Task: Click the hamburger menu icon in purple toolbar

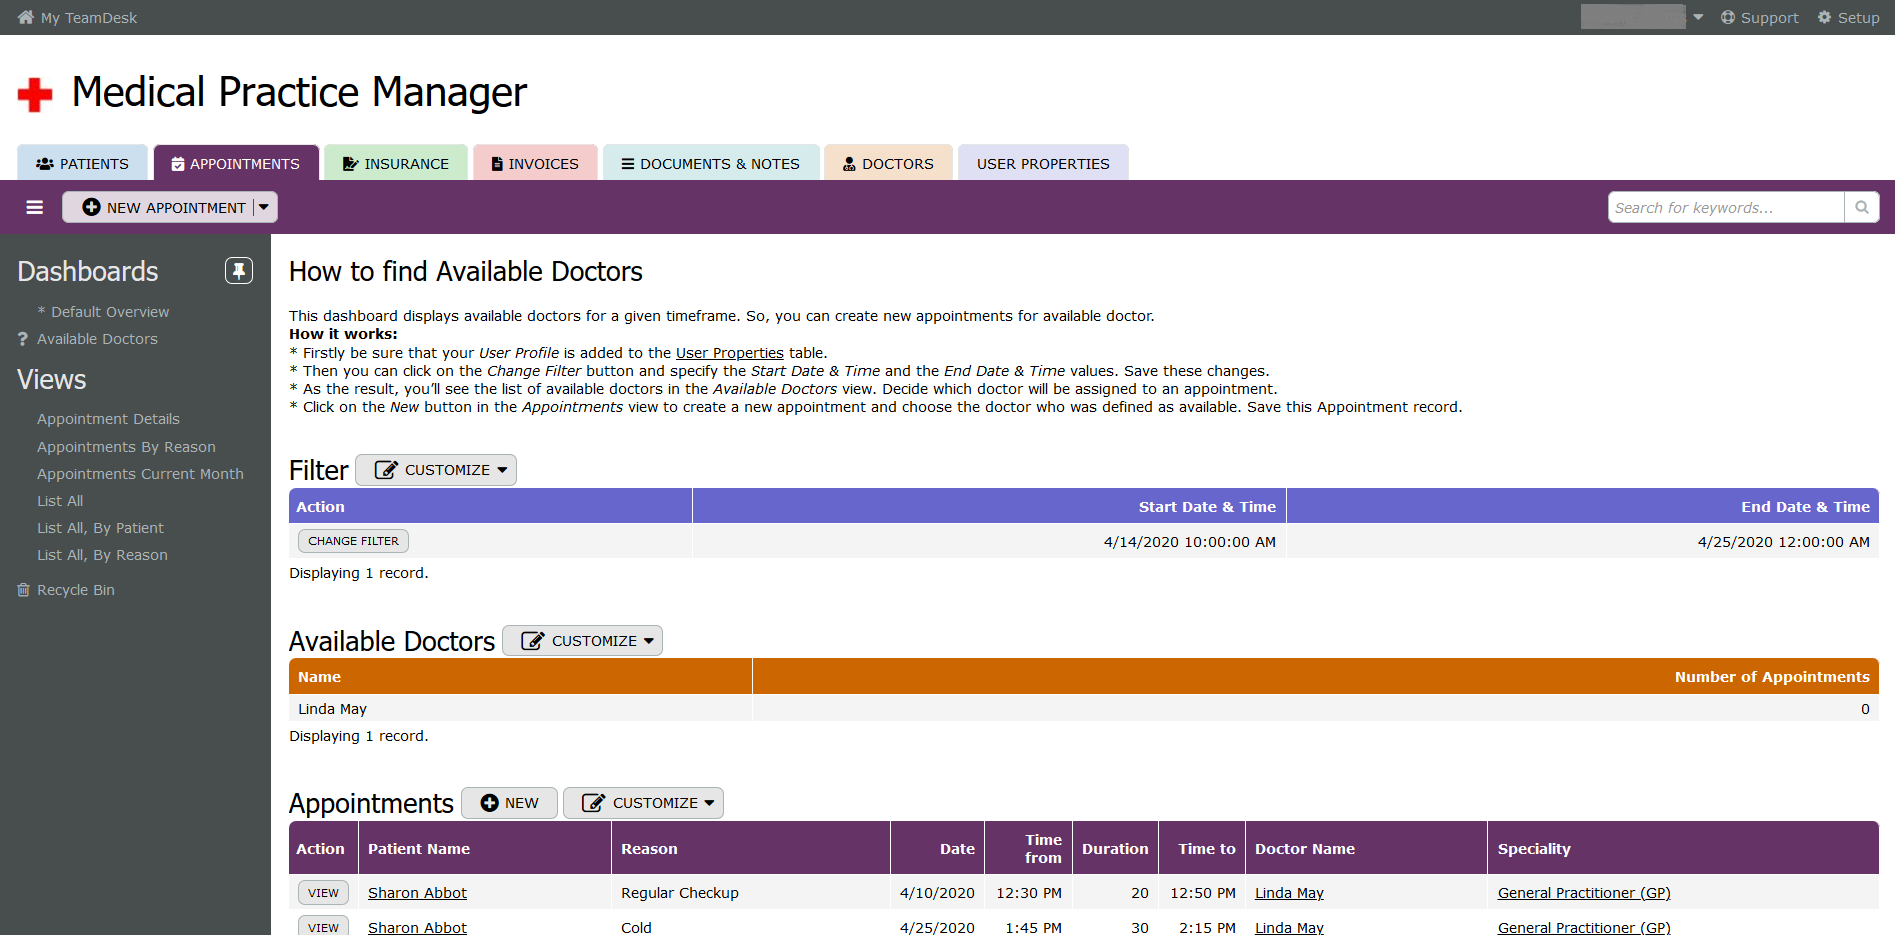Action: [35, 207]
